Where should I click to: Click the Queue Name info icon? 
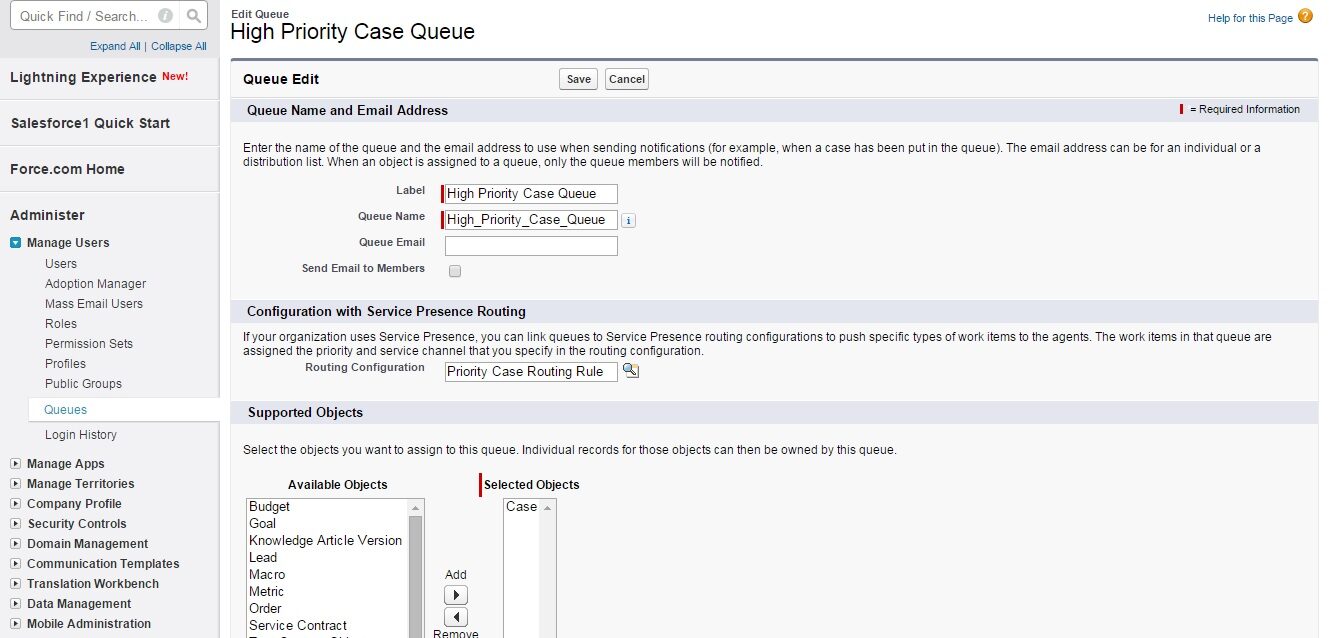[628, 220]
